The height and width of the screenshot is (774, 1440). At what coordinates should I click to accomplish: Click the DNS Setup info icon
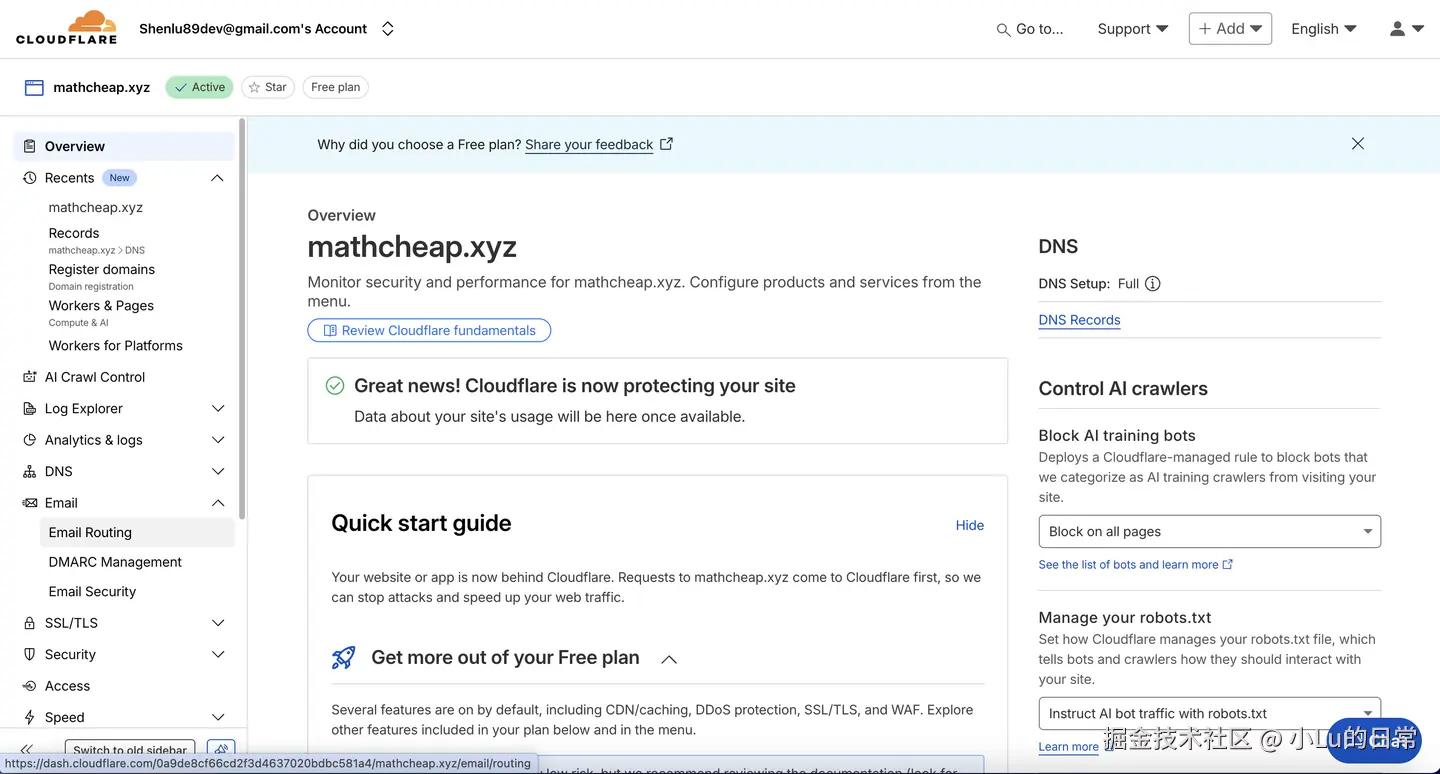click(1152, 284)
